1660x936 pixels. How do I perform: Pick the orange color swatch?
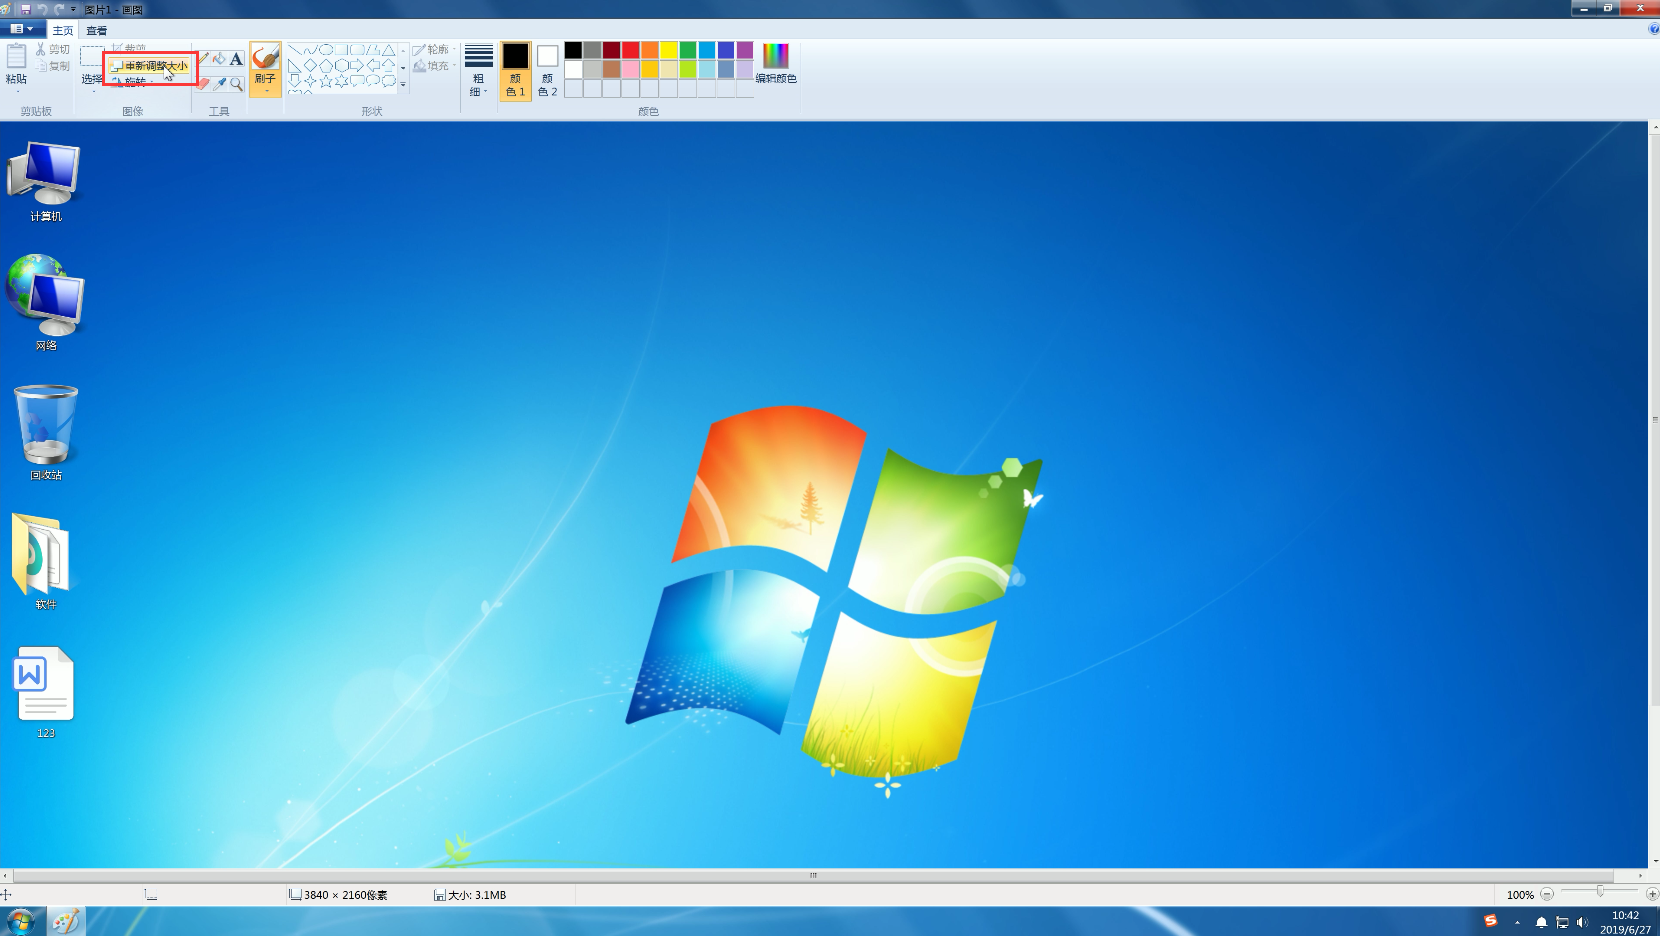click(x=650, y=50)
